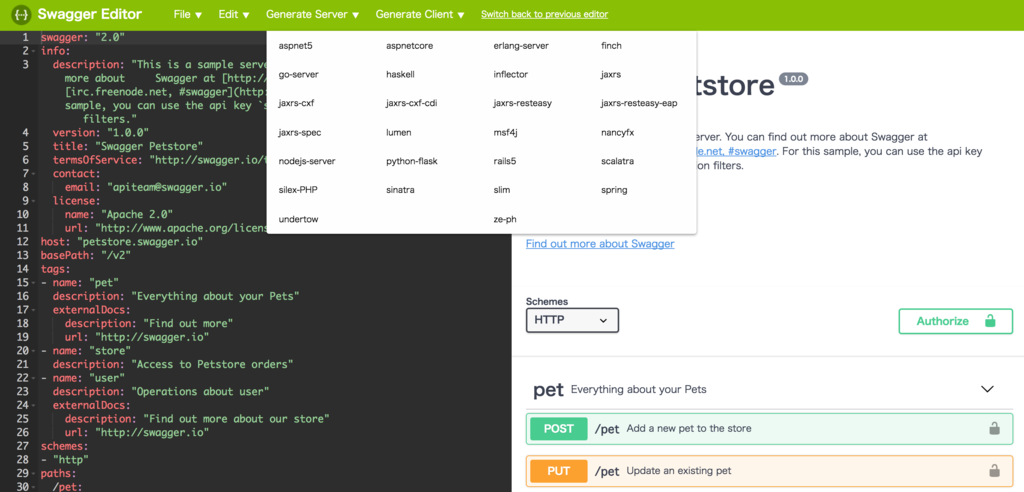Click the swagger: "2.0" first editor line

(x=82, y=37)
